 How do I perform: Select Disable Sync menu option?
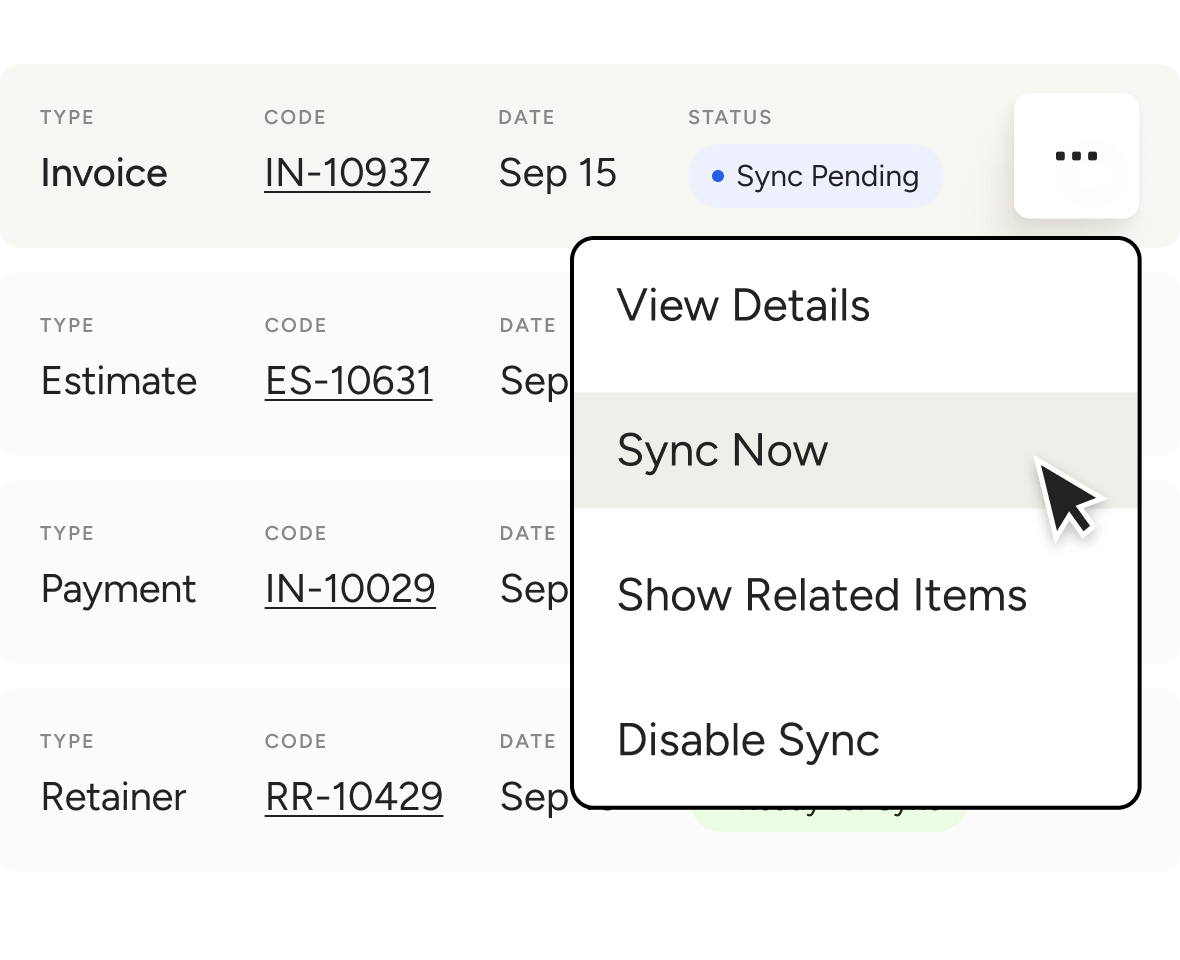coord(748,741)
